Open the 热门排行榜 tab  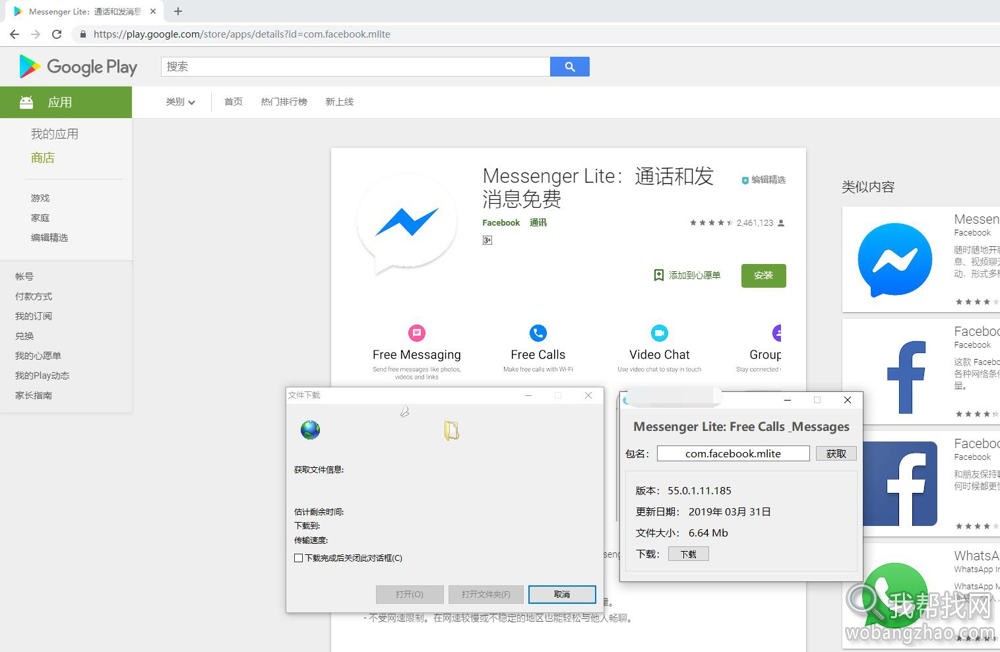pos(284,102)
